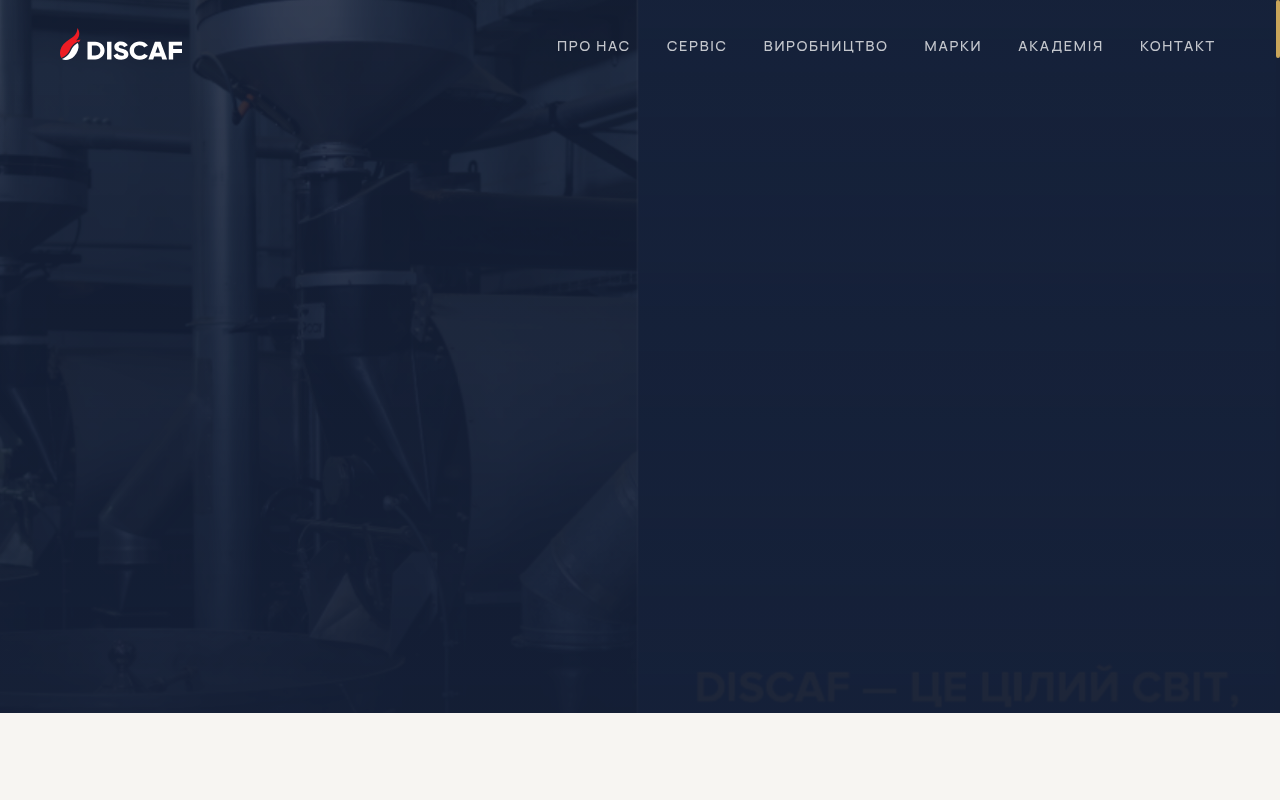Click the word DISCAF in the hero headline

pyautogui.click(x=772, y=688)
